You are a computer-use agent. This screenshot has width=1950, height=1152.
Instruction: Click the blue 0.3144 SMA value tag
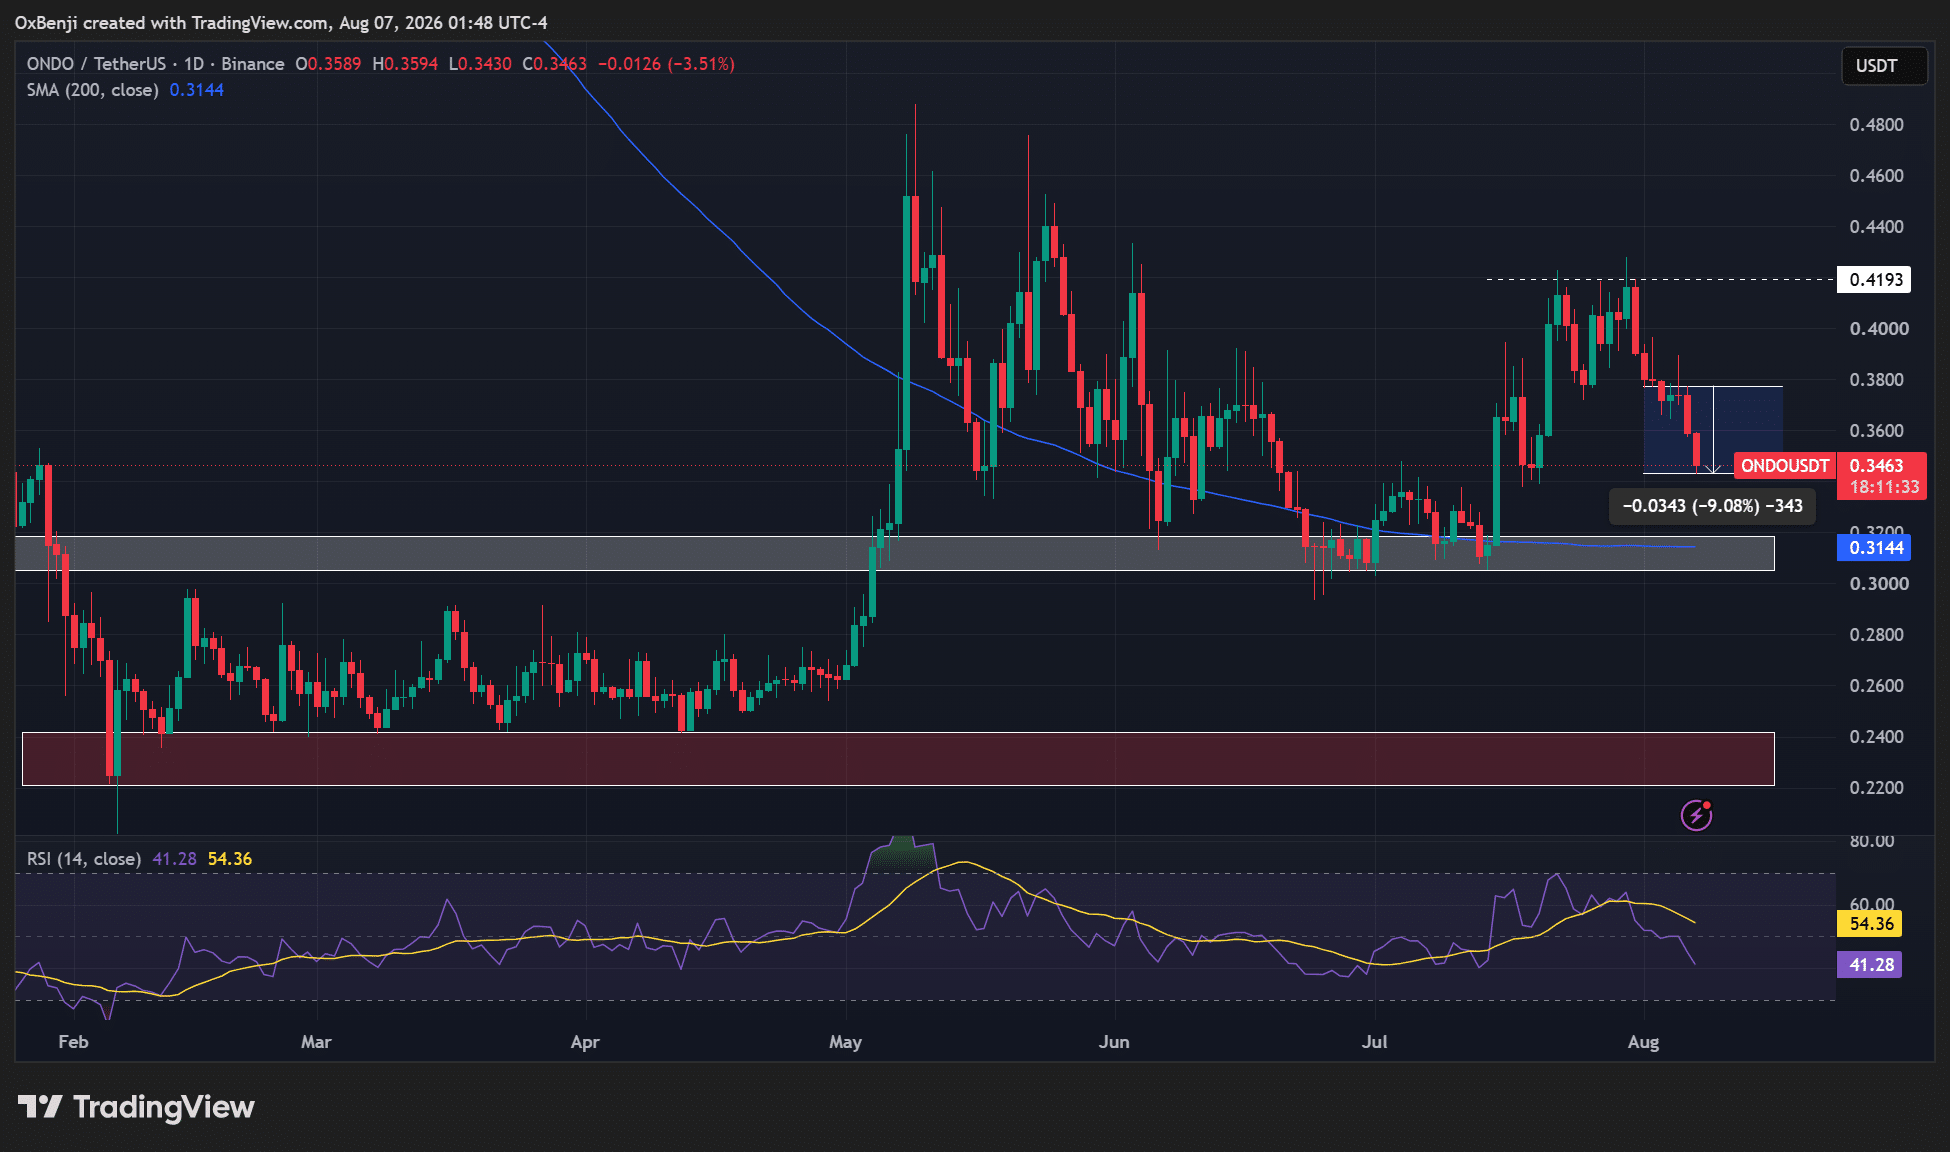click(1874, 547)
